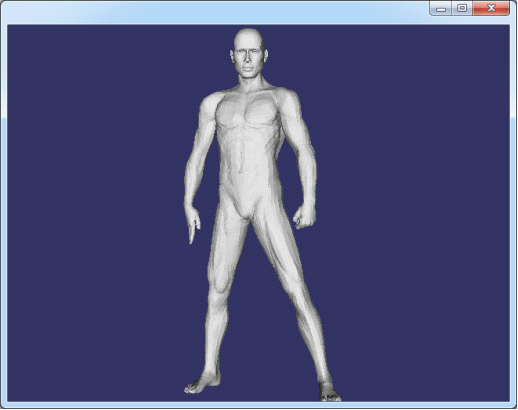Click the model's chest area
The height and width of the screenshot is (410, 518).
pos(248,112)
